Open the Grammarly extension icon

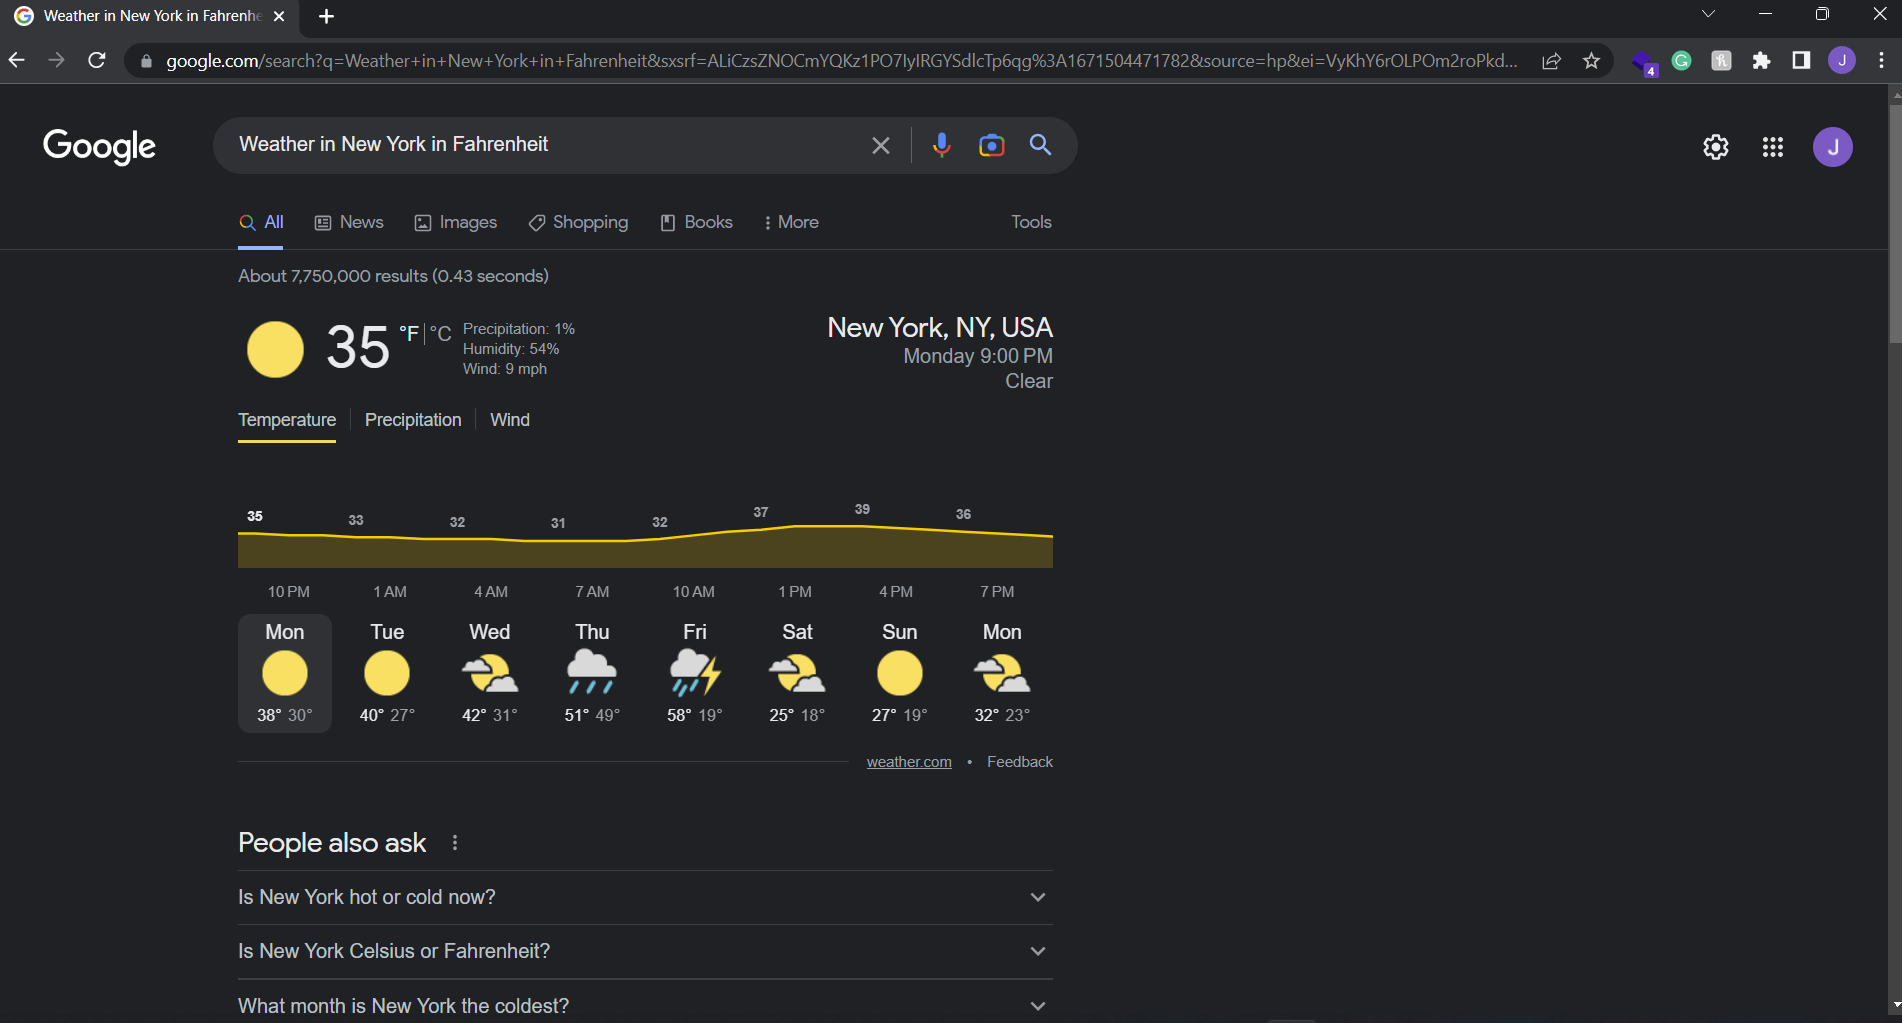[x=1682, y=61]
